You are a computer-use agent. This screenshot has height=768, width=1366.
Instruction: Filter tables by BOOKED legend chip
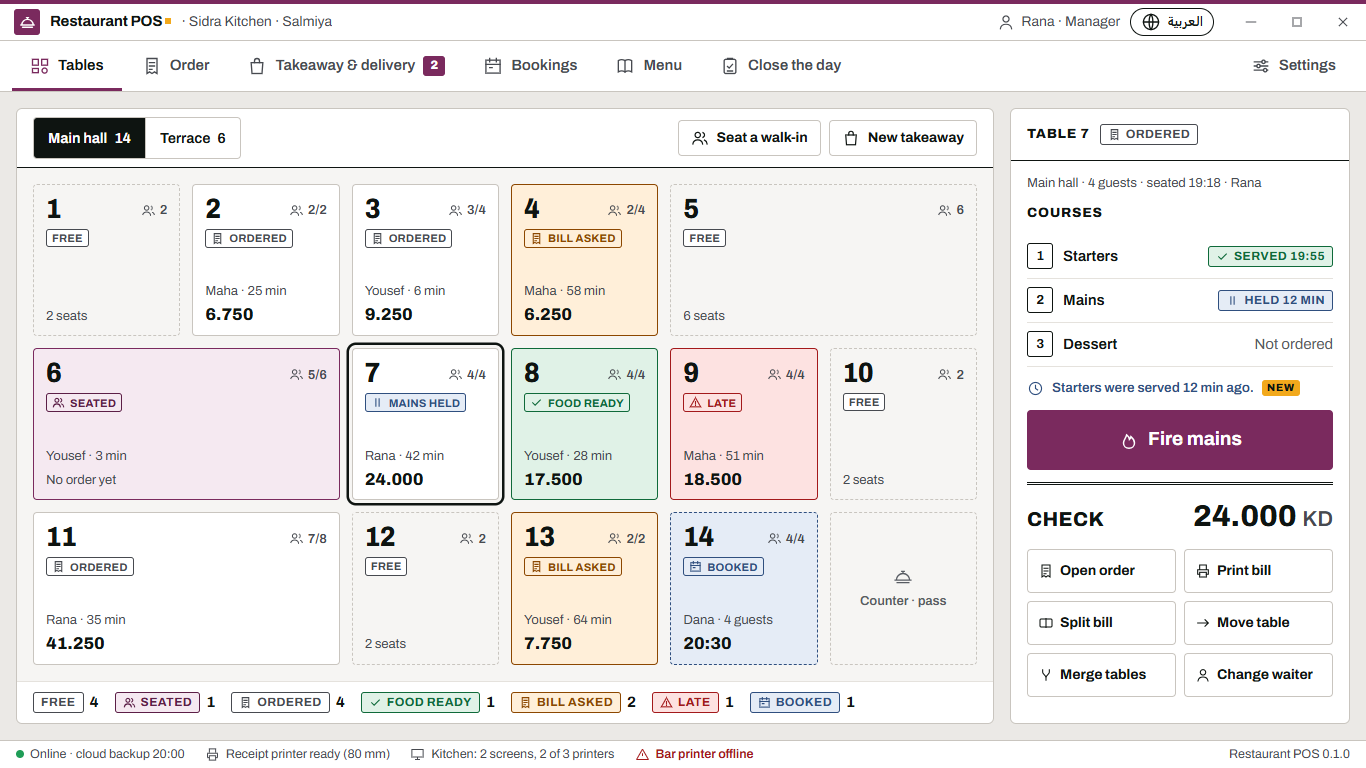(x=795, y=702)
